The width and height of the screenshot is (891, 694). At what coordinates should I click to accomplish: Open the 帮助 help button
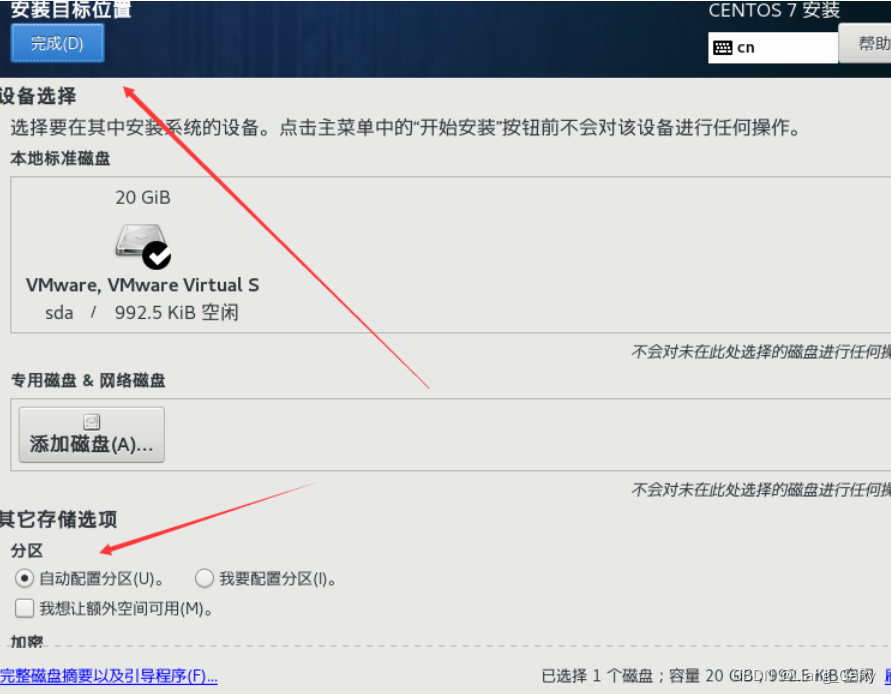(867, 43)
